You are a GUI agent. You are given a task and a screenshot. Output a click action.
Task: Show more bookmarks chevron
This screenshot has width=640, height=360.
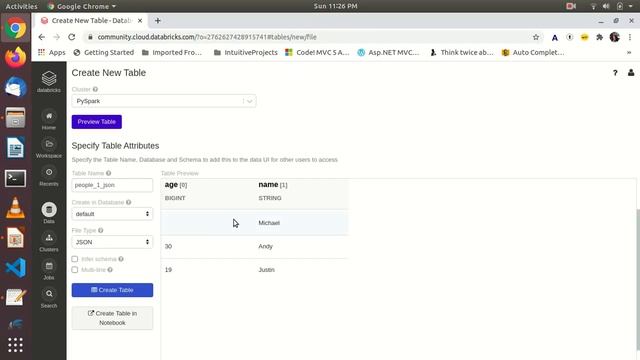point(629,53)
